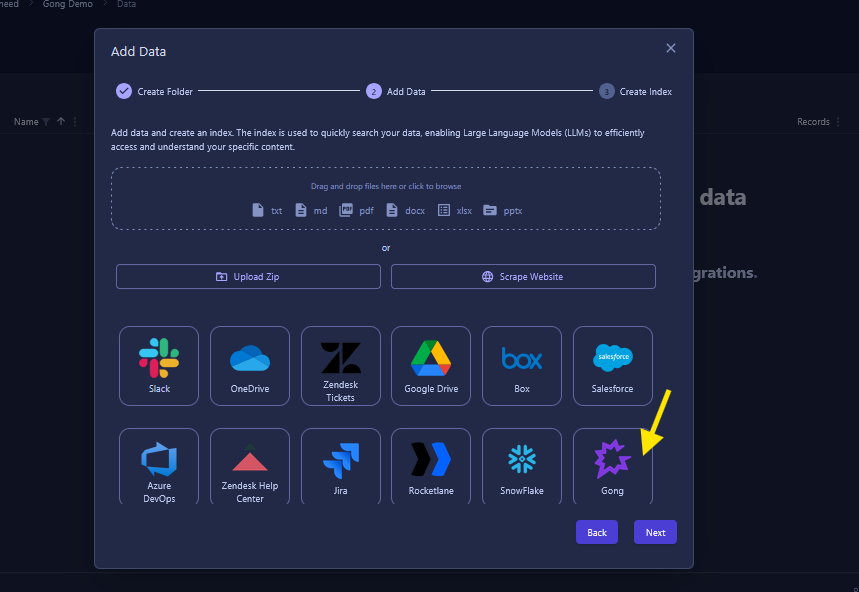Choose the Rocketlane integration
The width and height of the screenshot is (859, 592).
coord(431,466)
